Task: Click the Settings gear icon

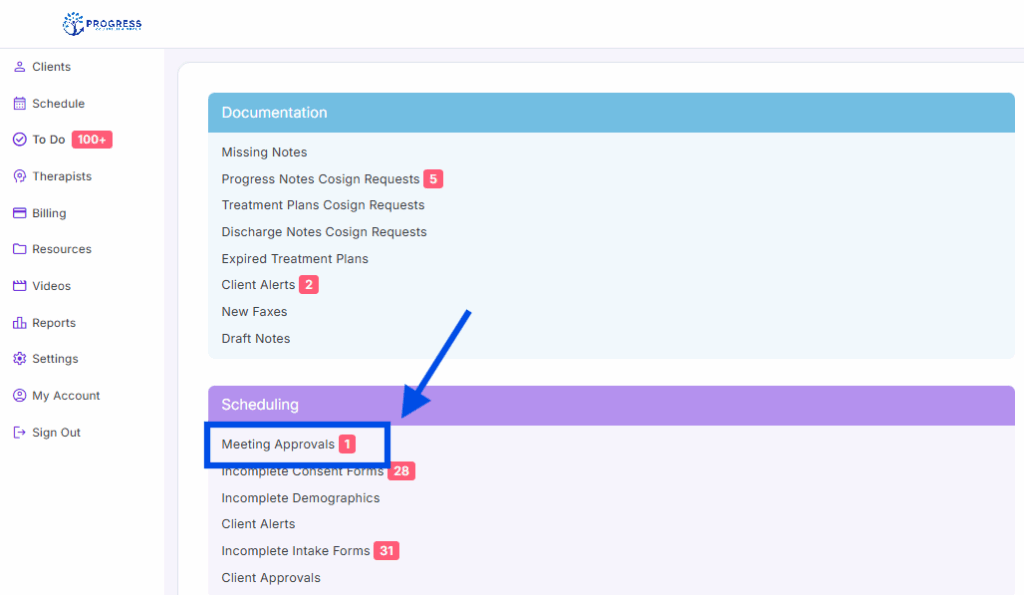Action: (x=19, y=359)
